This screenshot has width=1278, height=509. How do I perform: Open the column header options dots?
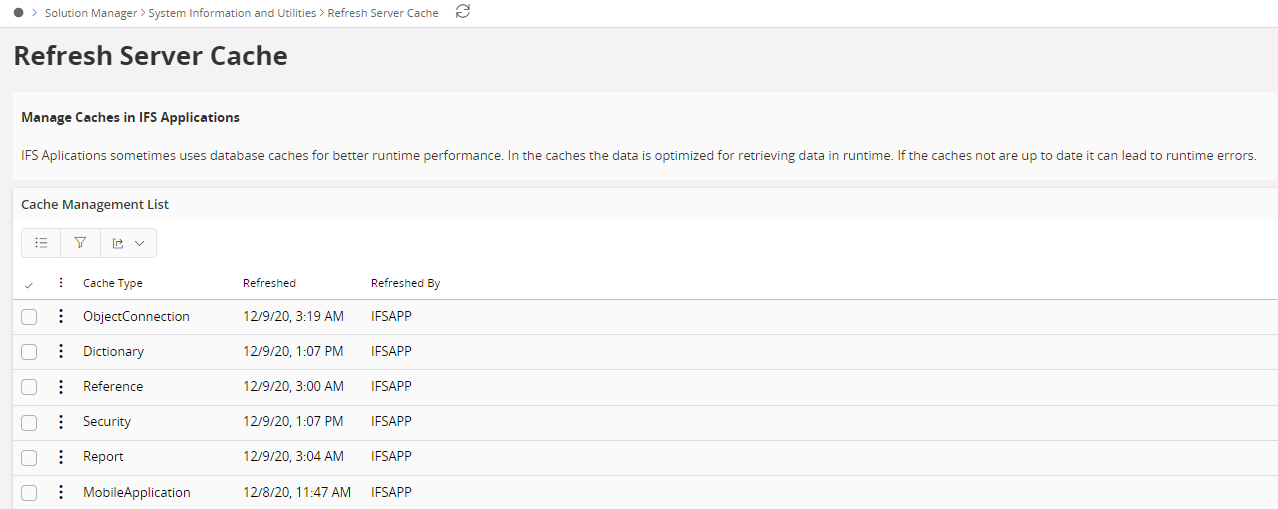point(61,283)
